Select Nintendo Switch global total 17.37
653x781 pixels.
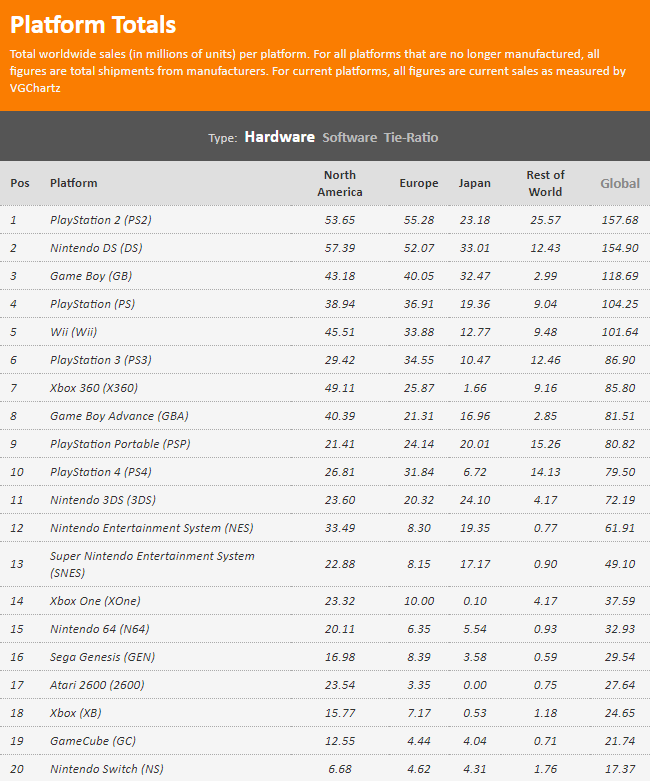(620, 769)
